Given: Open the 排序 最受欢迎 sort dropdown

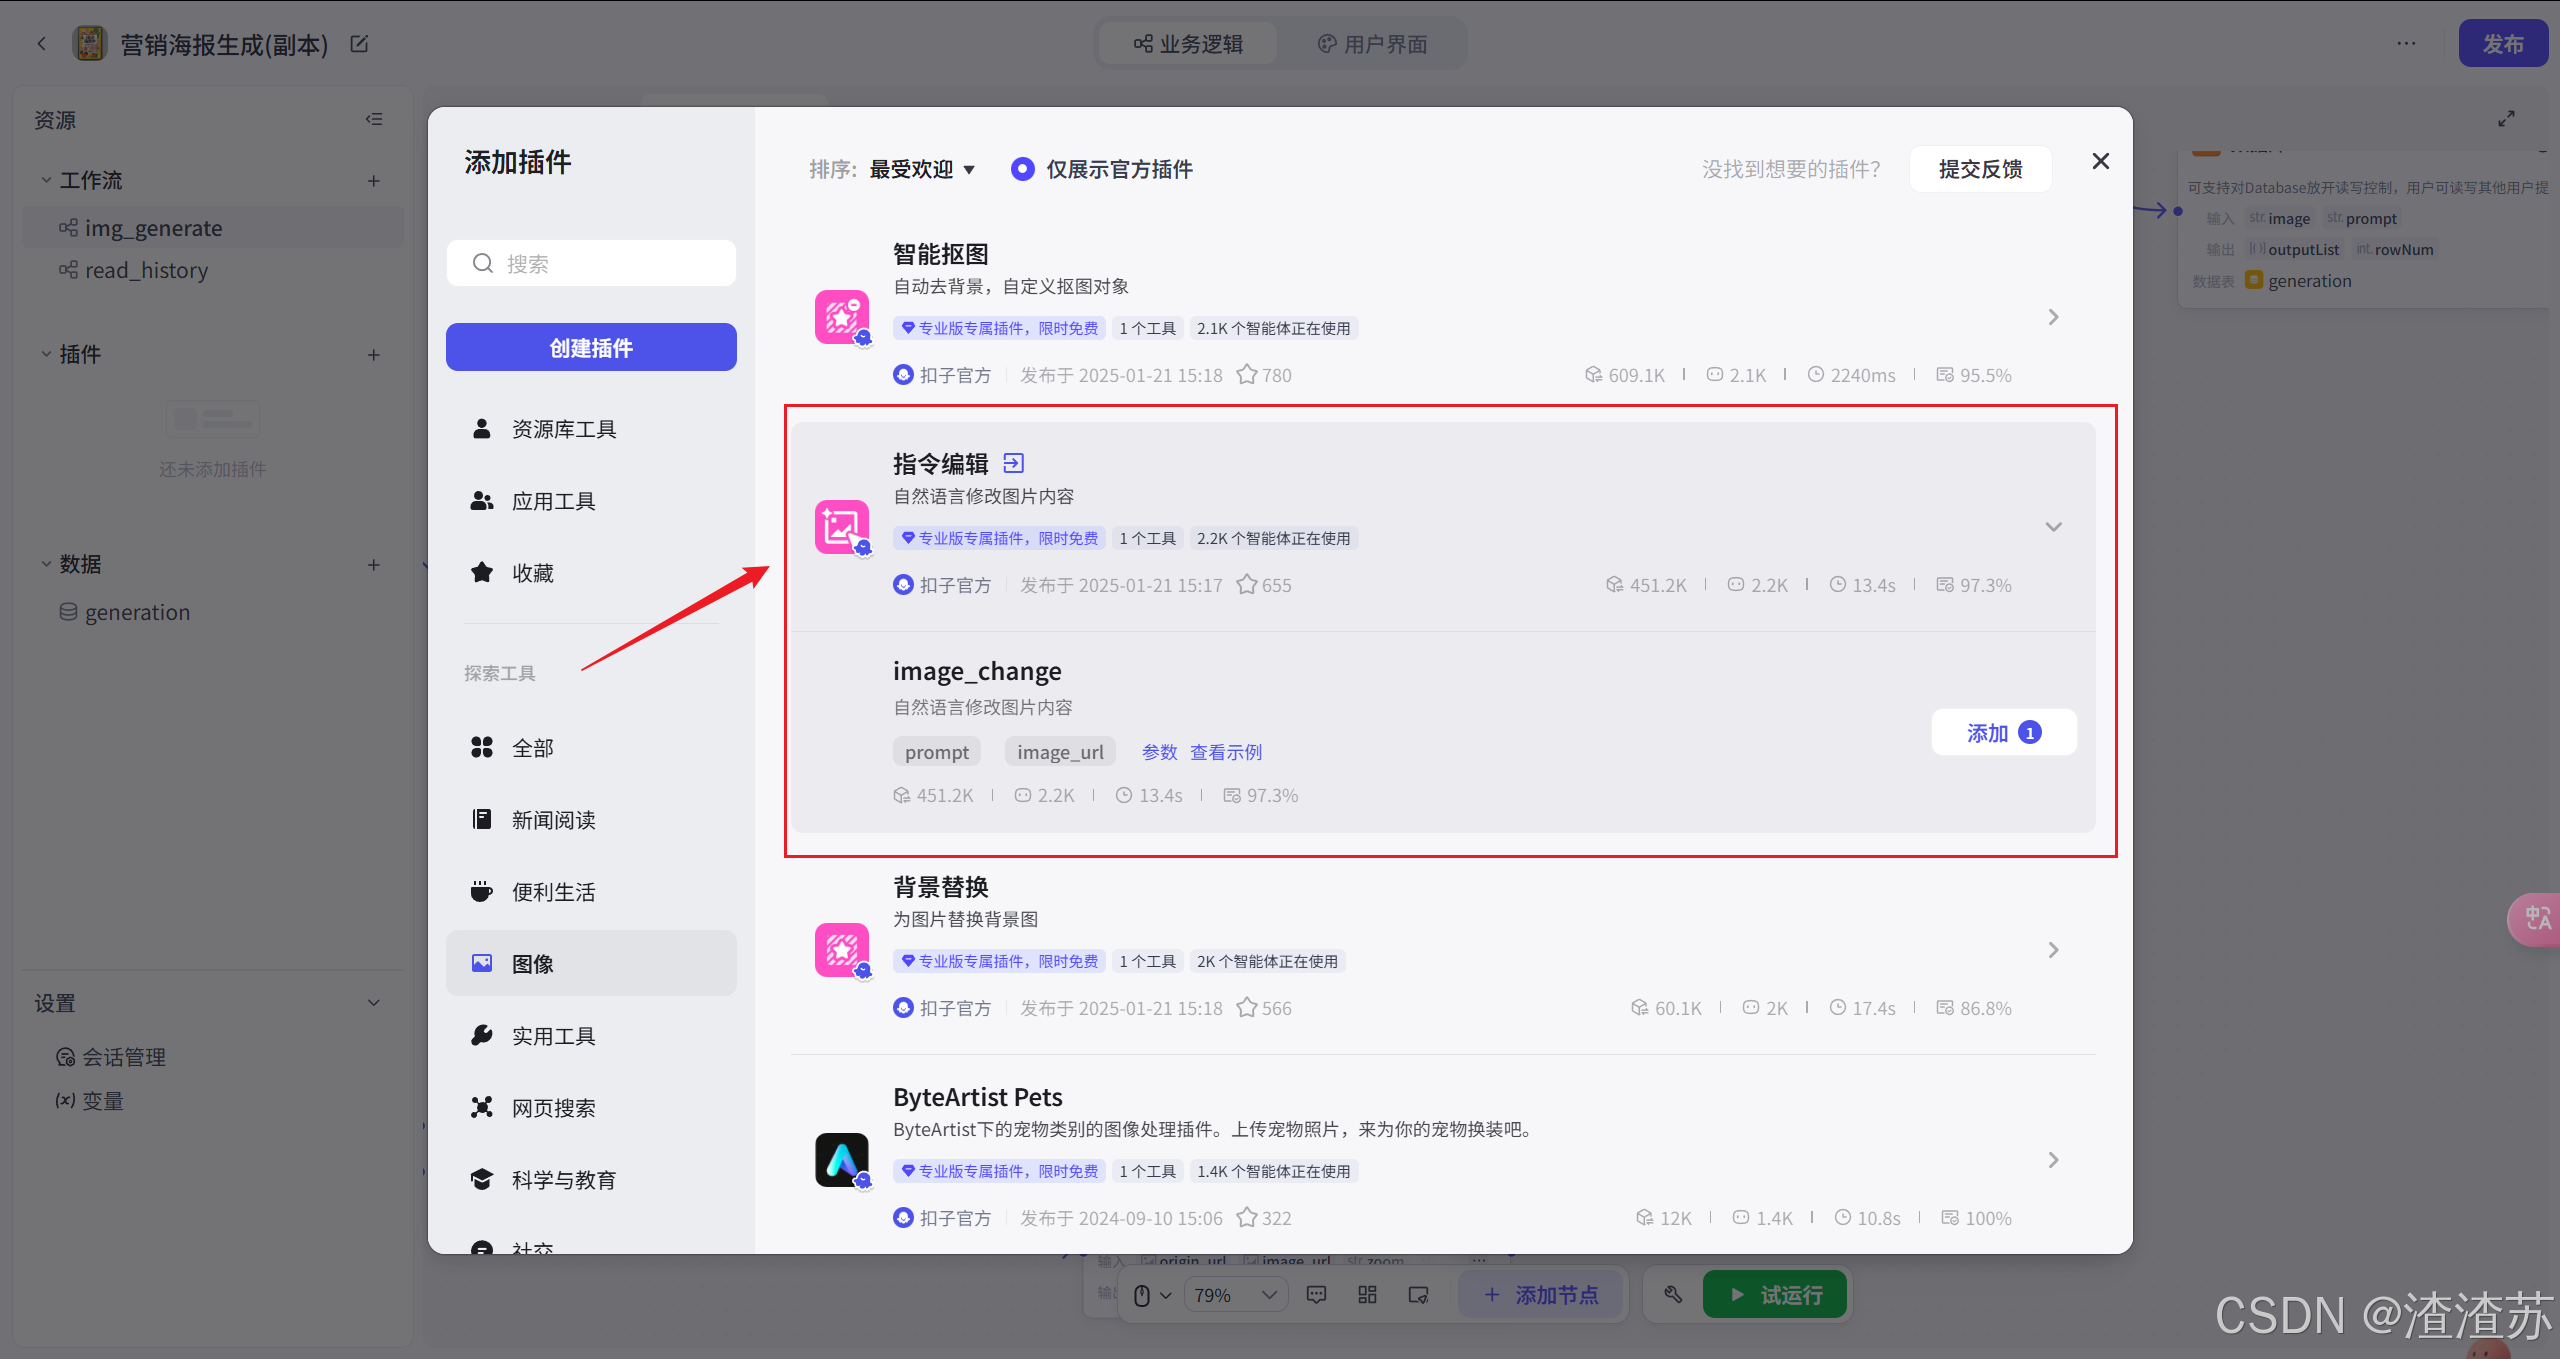Looking at the screenshot, I should point(921,169).
